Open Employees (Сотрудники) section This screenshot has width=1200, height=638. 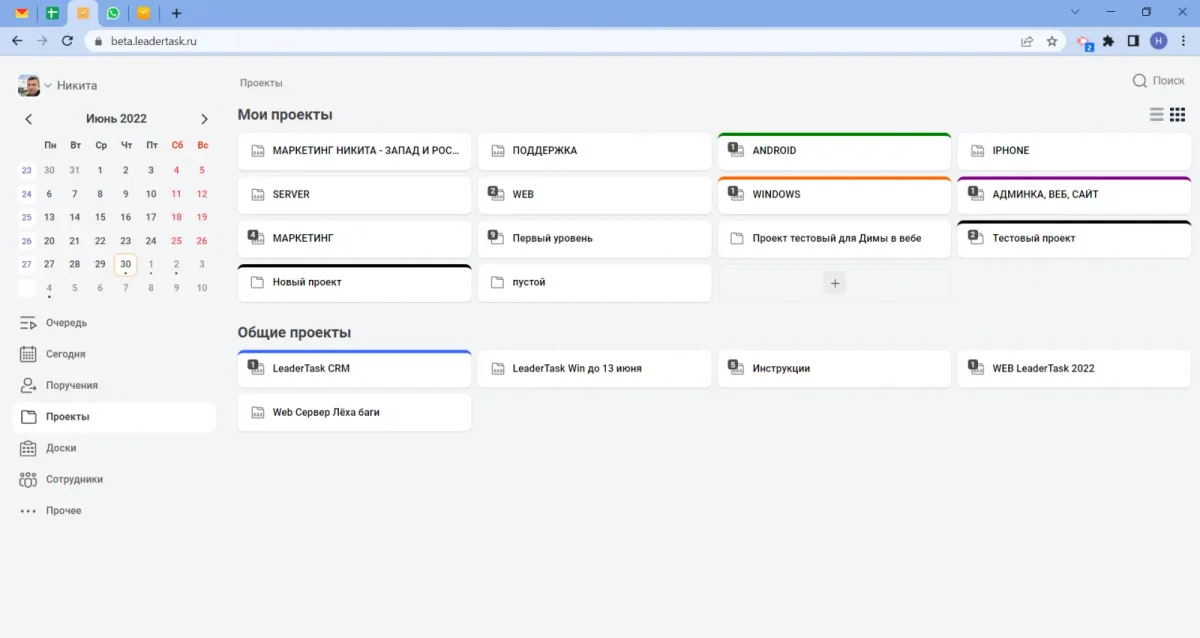tap(74, 479)
